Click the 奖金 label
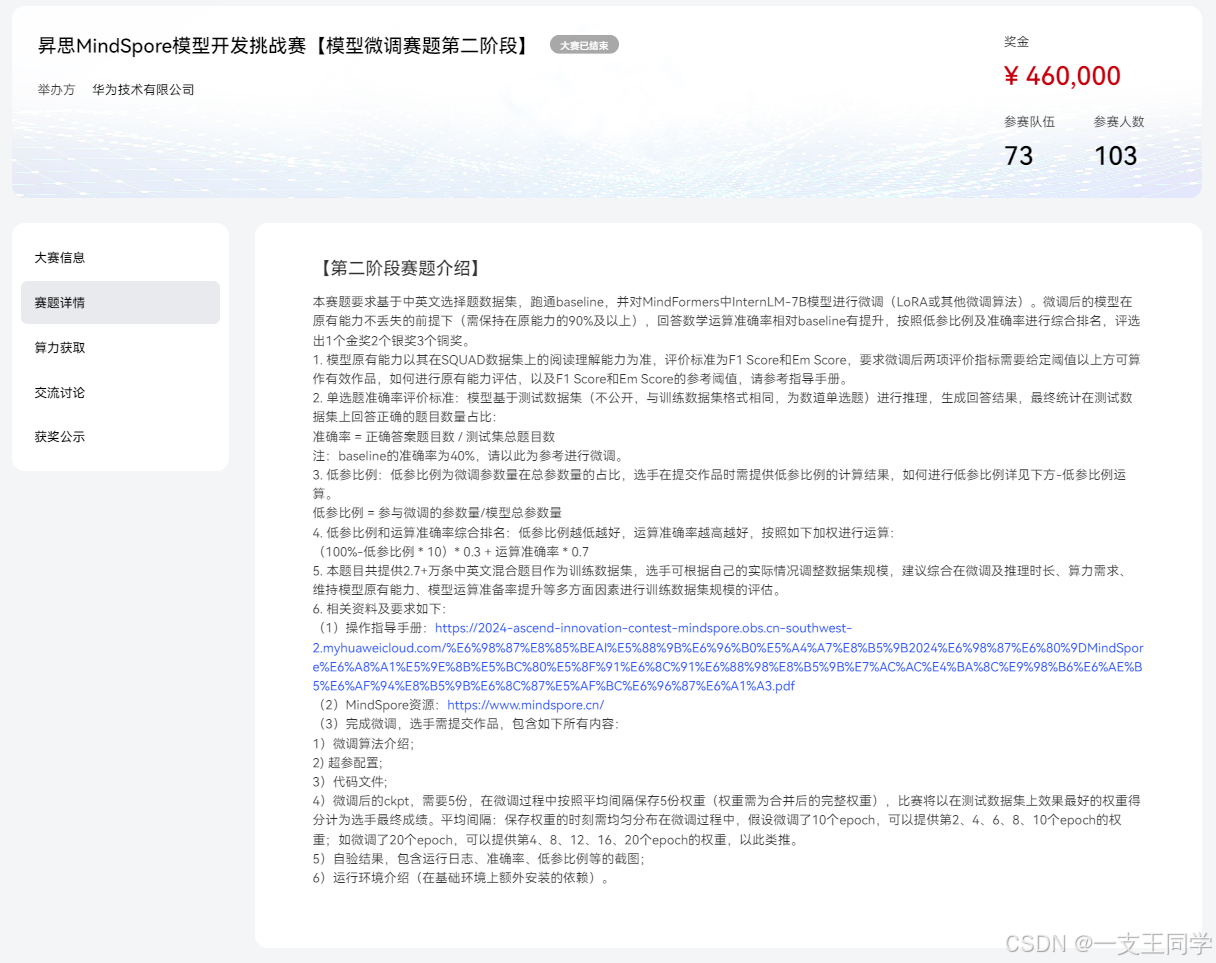 click(1016, 42)
